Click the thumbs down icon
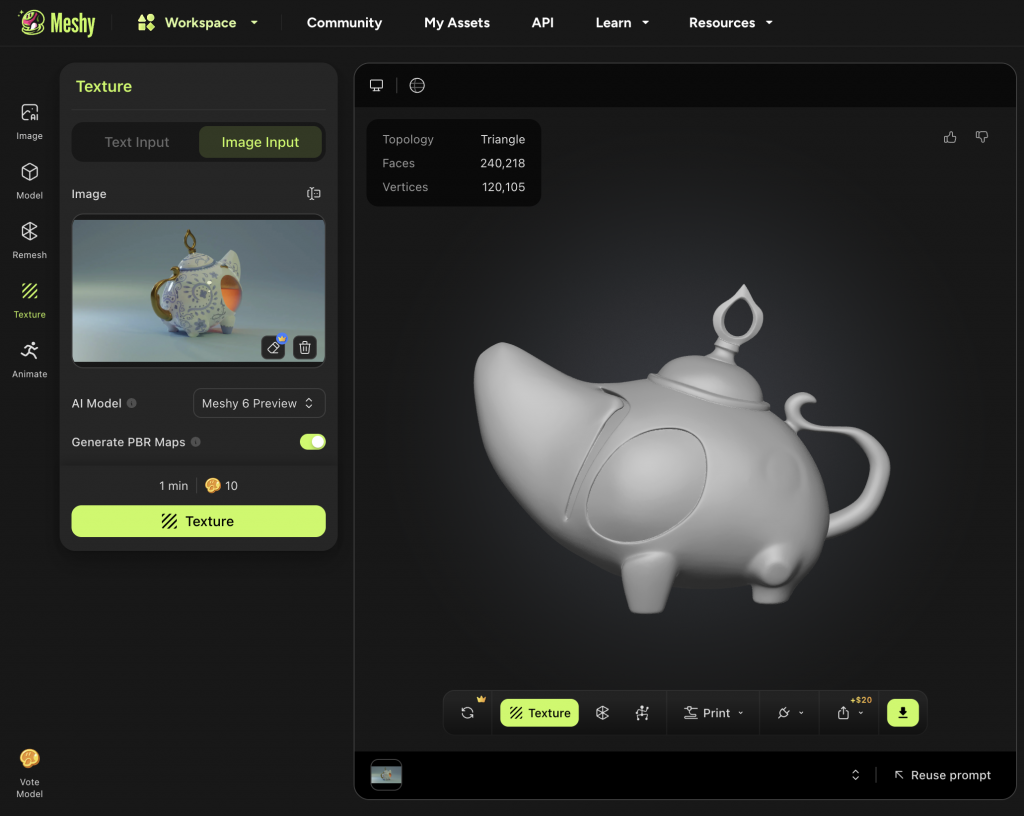This screenshot has width=1024, height=816. pyautogui.click(x=981, y=137)
